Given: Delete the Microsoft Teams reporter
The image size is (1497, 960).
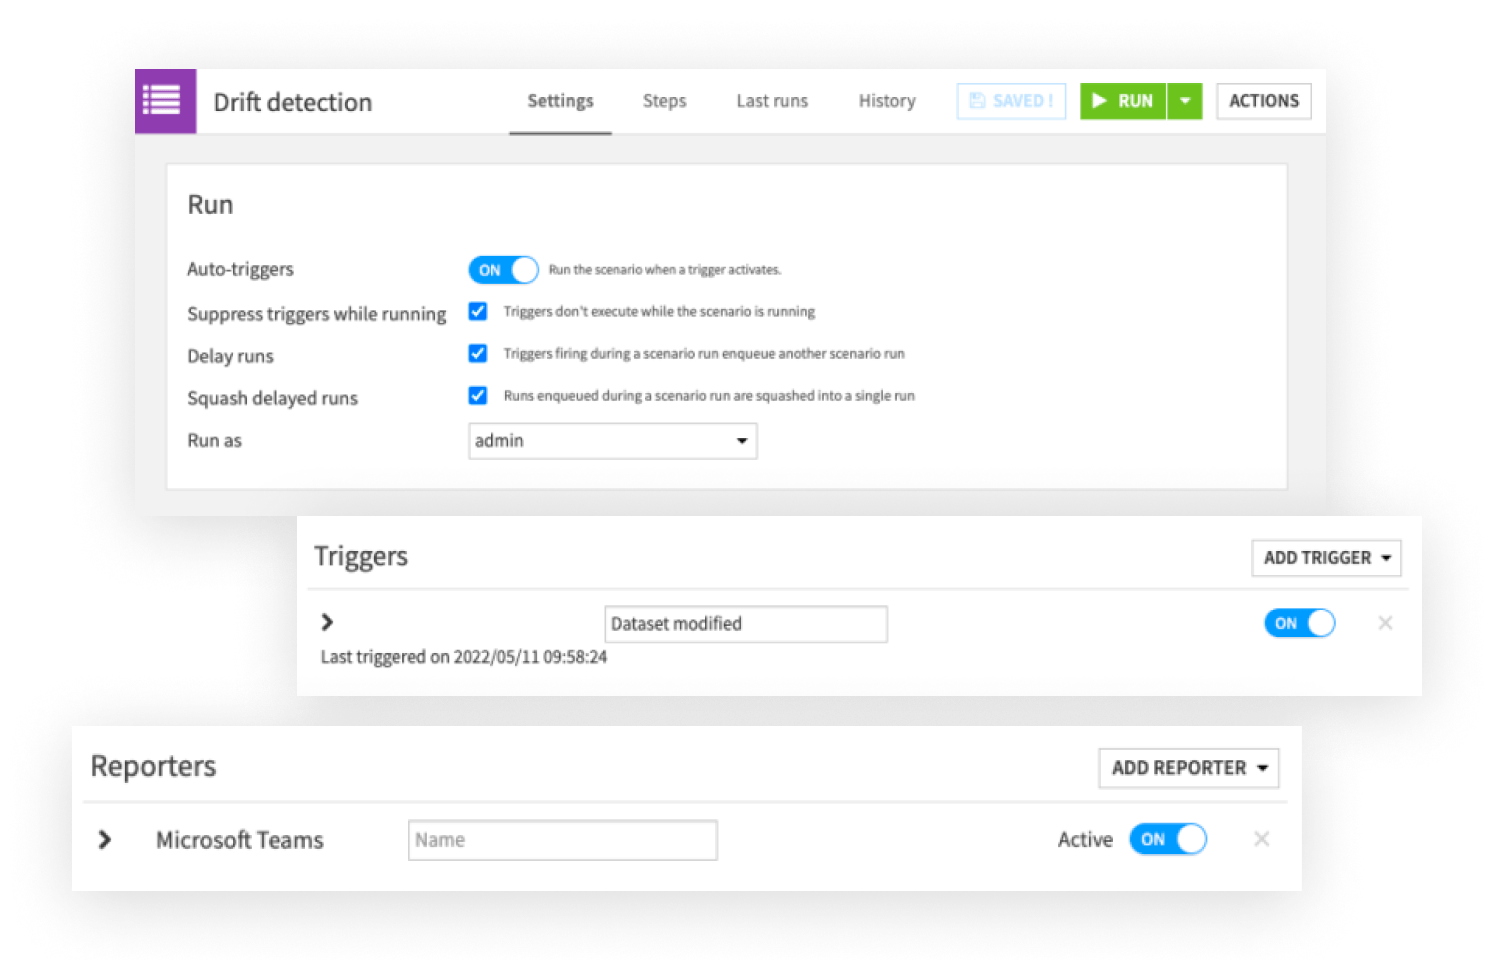Looking at the screenshot, I should [x=1262, y=839].
